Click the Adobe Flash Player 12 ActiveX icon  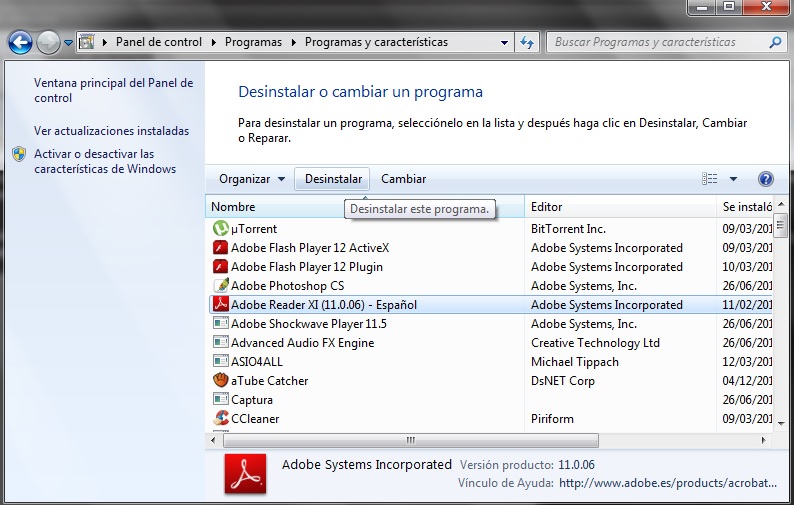(x=221, y=248)
